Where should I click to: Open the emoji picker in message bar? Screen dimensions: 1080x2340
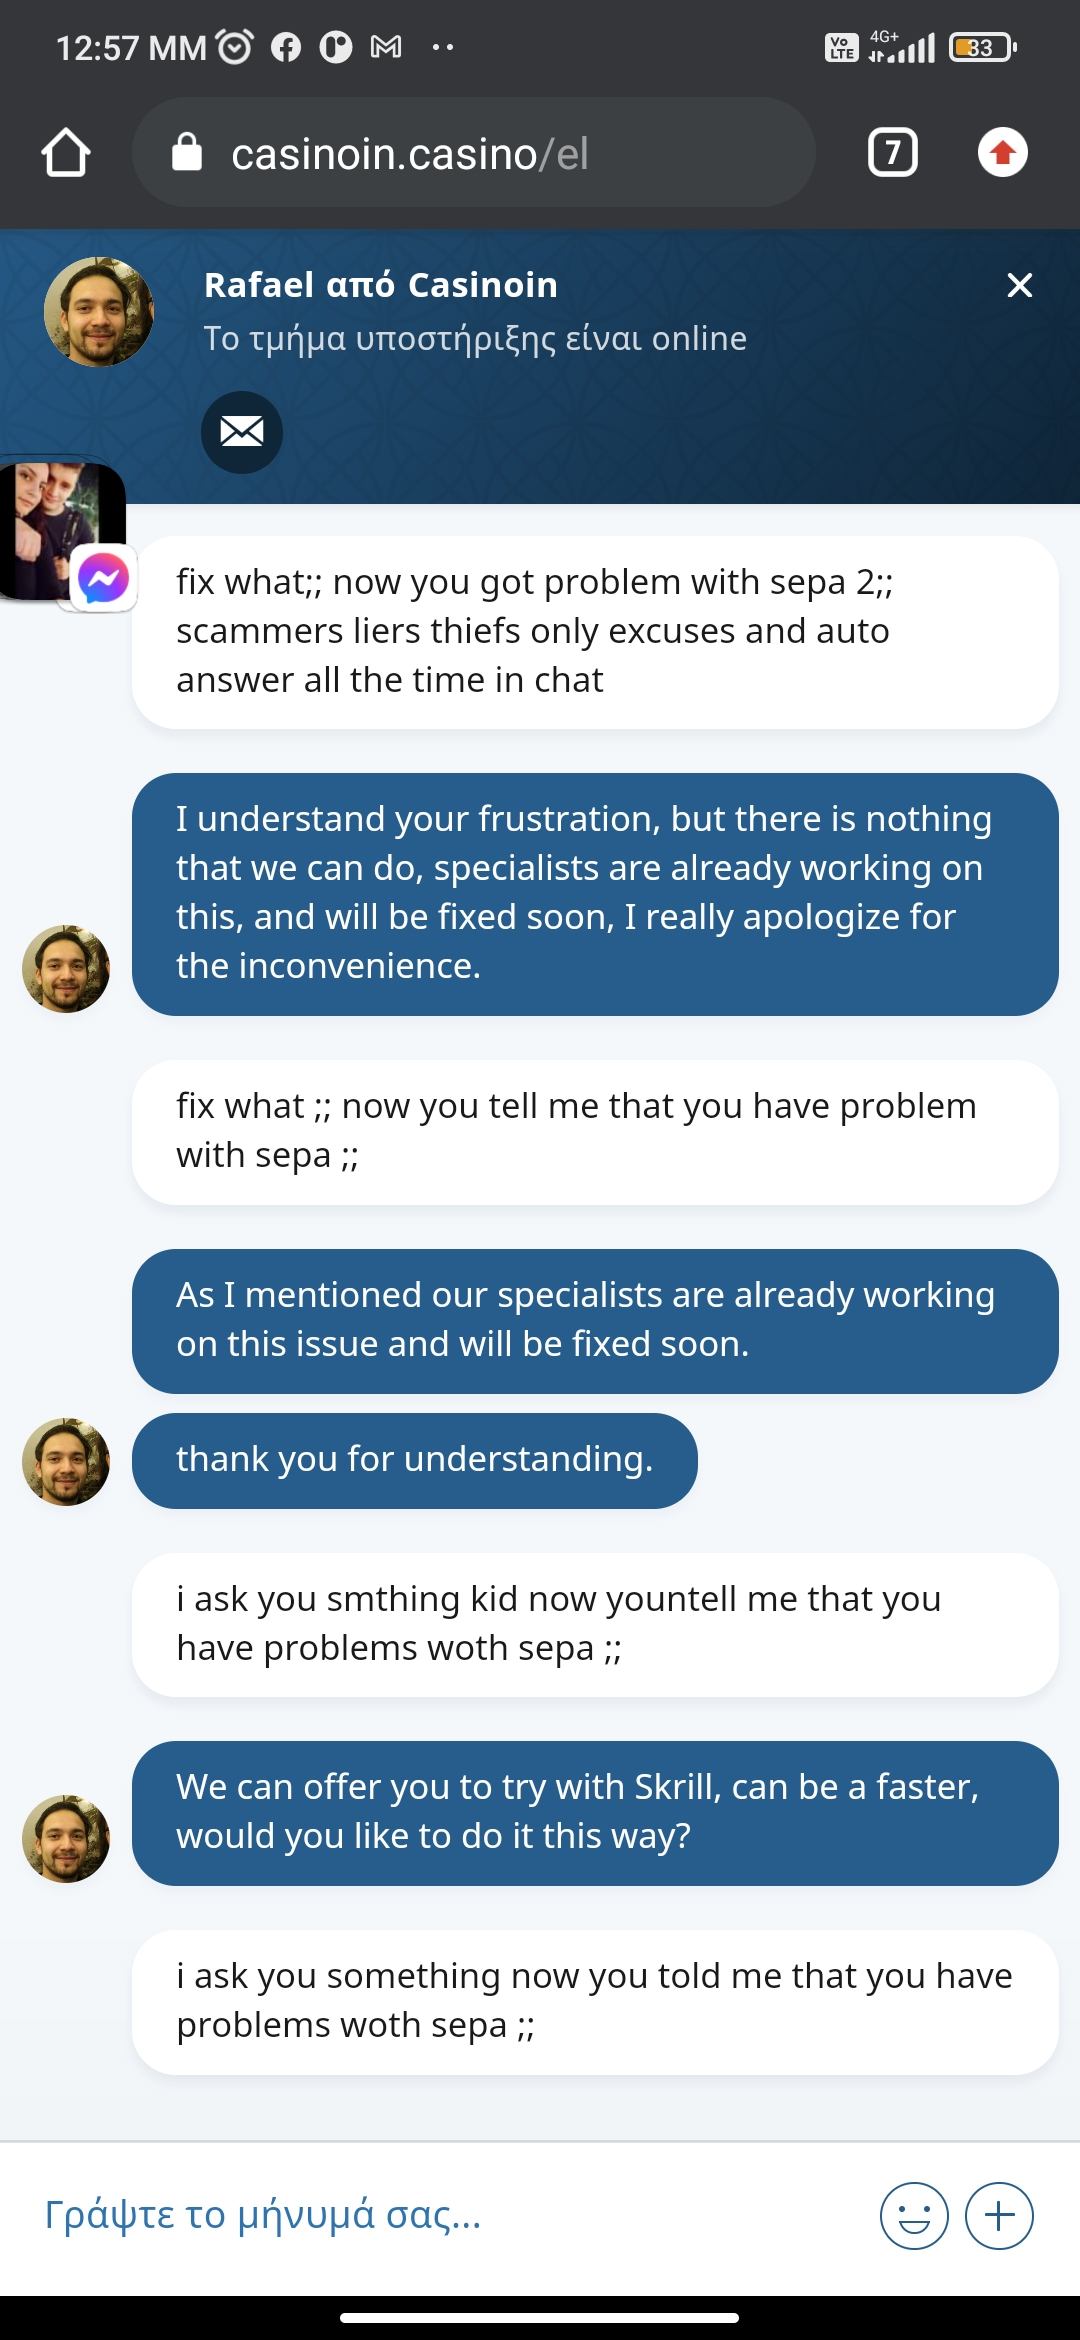tap(913, 2215)
